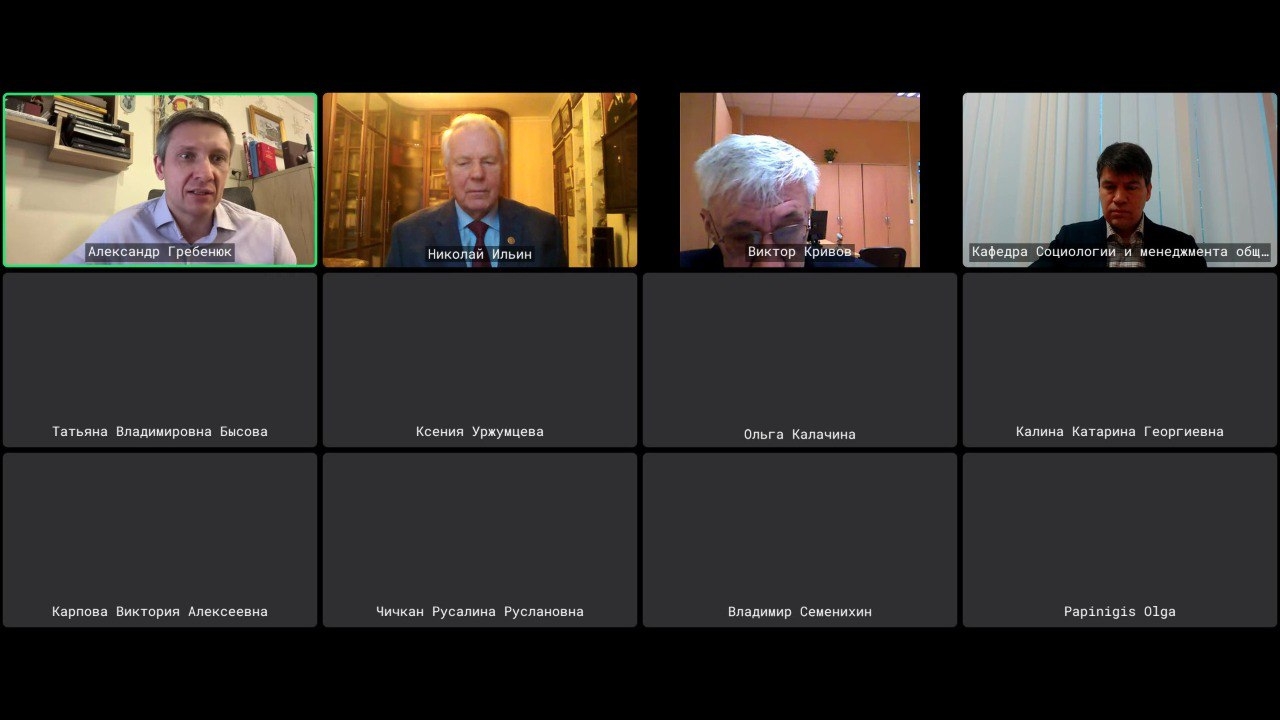Click the 'Виктор Кривов' name caption
Image resolution: width=1280 pixels, height=720 pixels.
800,252
